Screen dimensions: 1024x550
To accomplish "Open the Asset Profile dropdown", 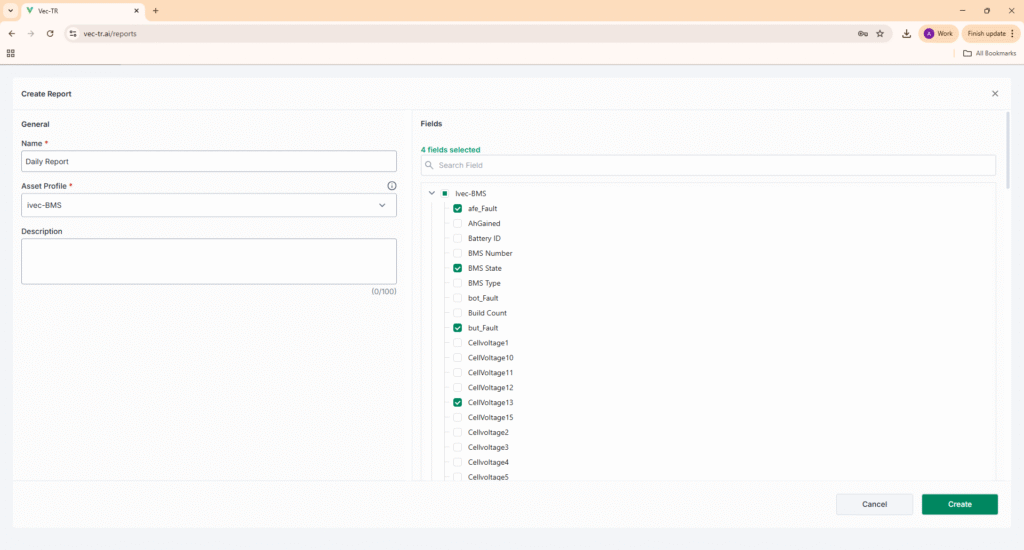I will 209,205.
